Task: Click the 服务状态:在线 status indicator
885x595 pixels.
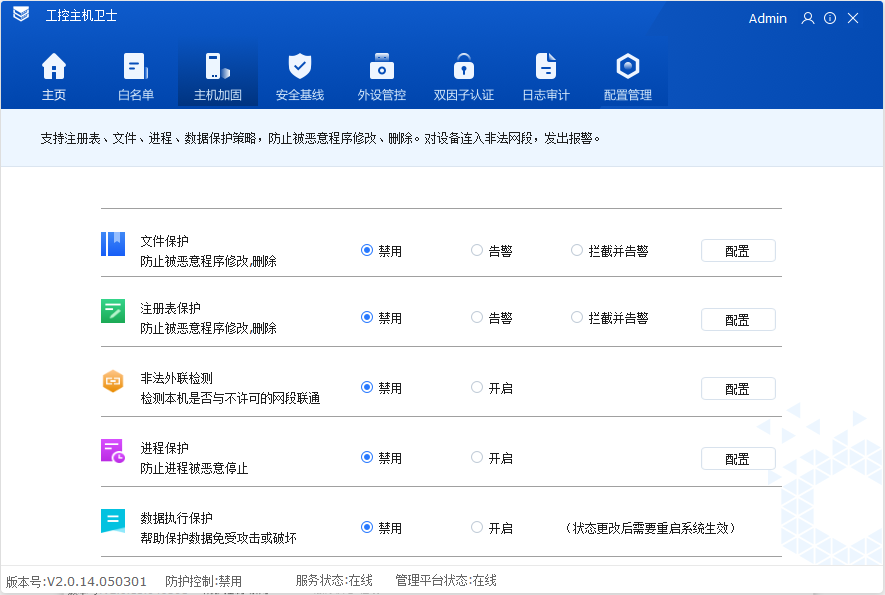Action: pyautogui.click(x=332, y=580)
